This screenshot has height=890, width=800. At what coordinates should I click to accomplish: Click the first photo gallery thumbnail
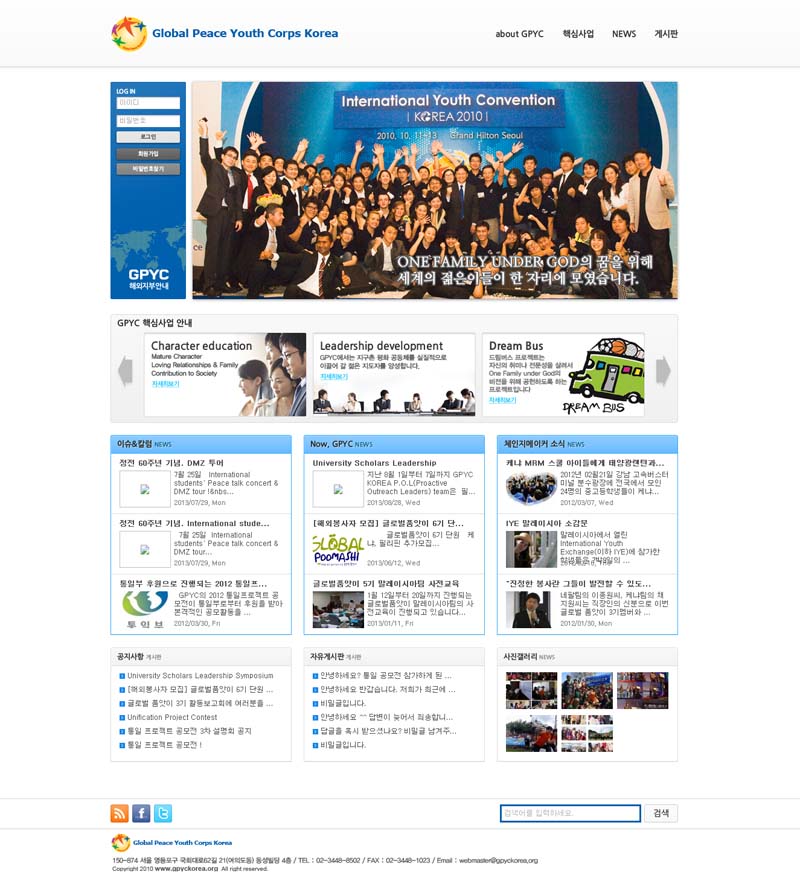pyautogui.click(x=531, y=690)
